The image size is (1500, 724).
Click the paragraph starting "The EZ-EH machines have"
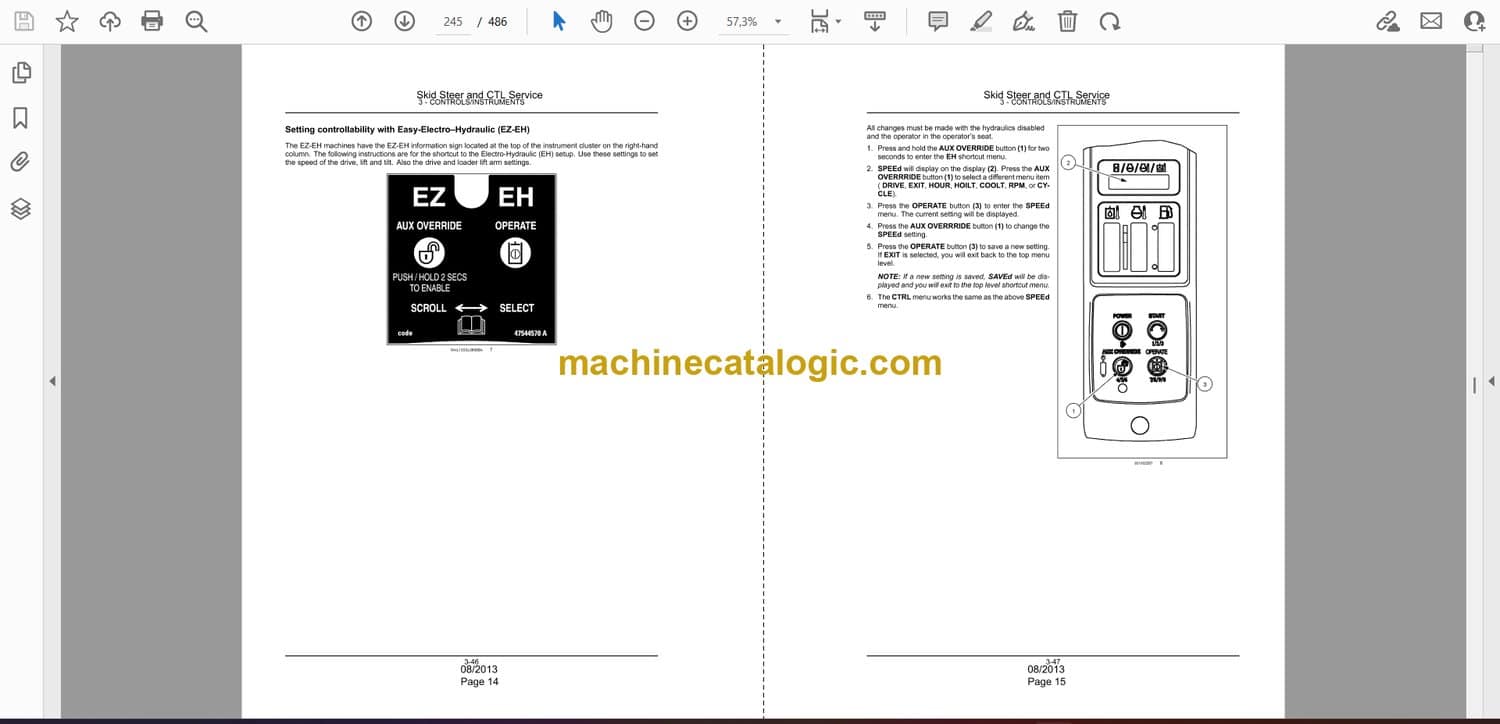pyautogui.click(x=471, y=154)
